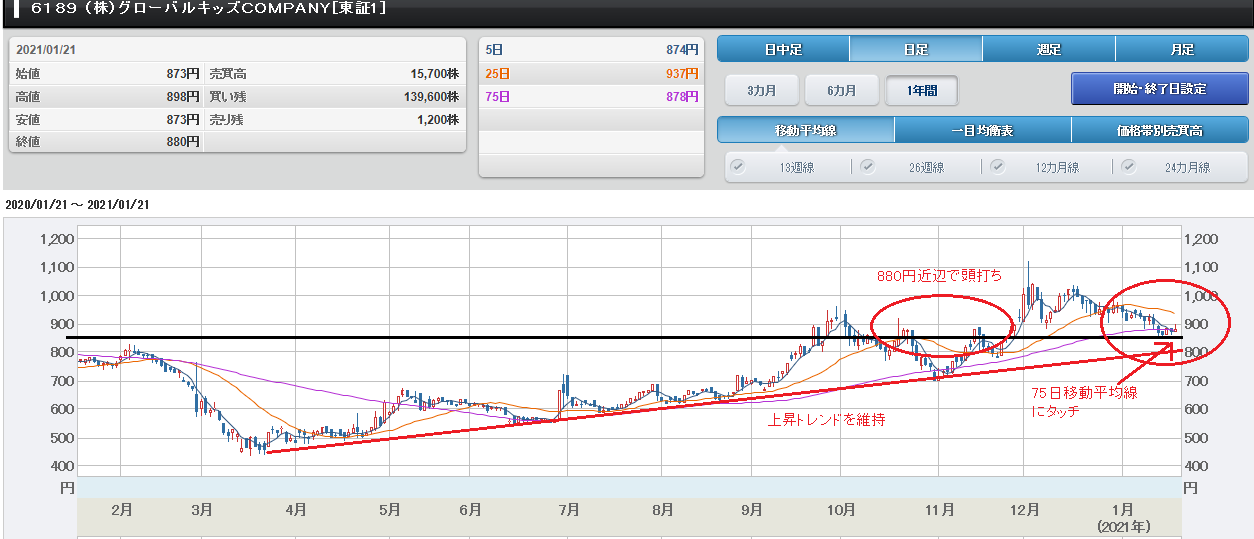Open the 週足 weekly chart tab

pos(1048,49)
